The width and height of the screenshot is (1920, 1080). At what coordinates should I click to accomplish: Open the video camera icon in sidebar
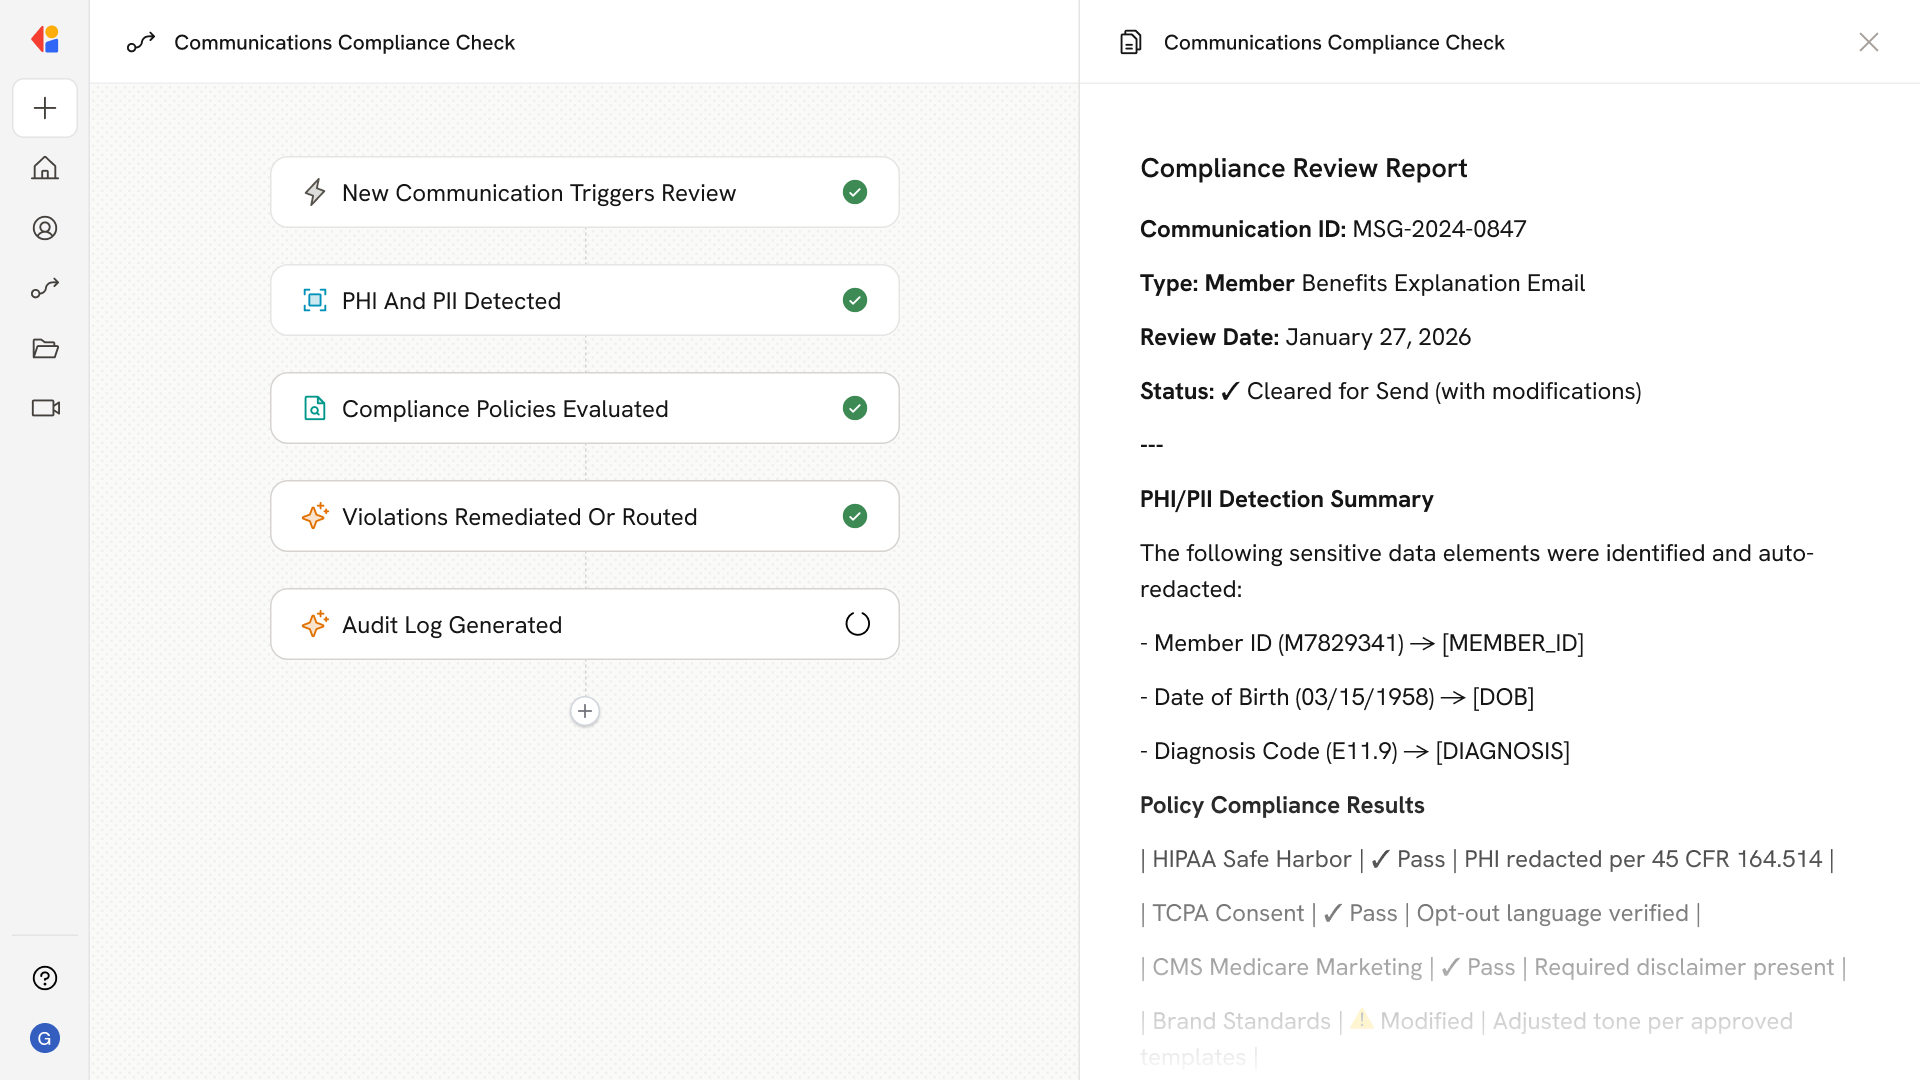click(x=45, y=408)
